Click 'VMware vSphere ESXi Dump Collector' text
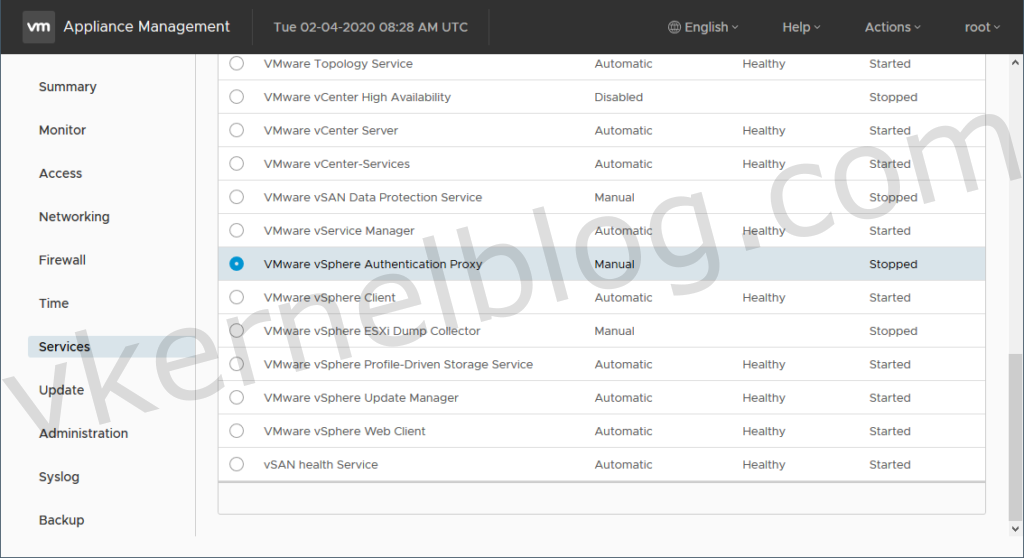The width and height of the screenshot is (1024, 558). point(372,331)
